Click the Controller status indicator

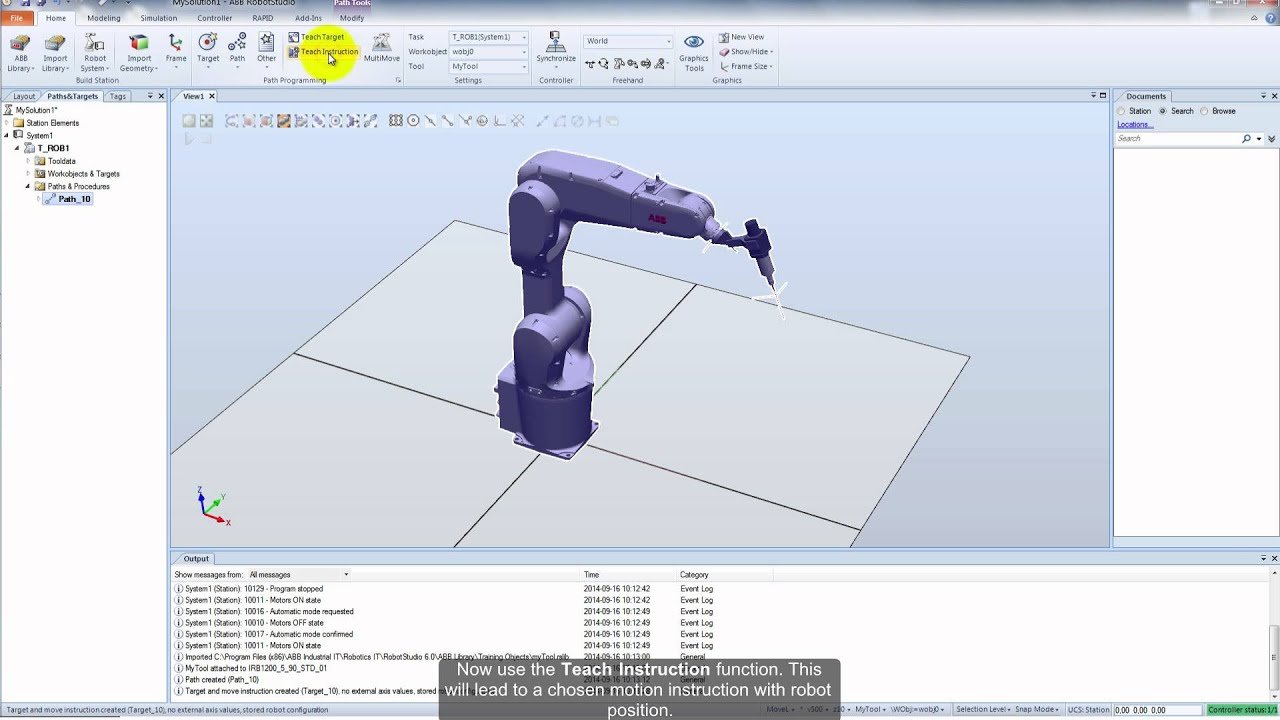pyautogui.click(x=1242, y=710)
